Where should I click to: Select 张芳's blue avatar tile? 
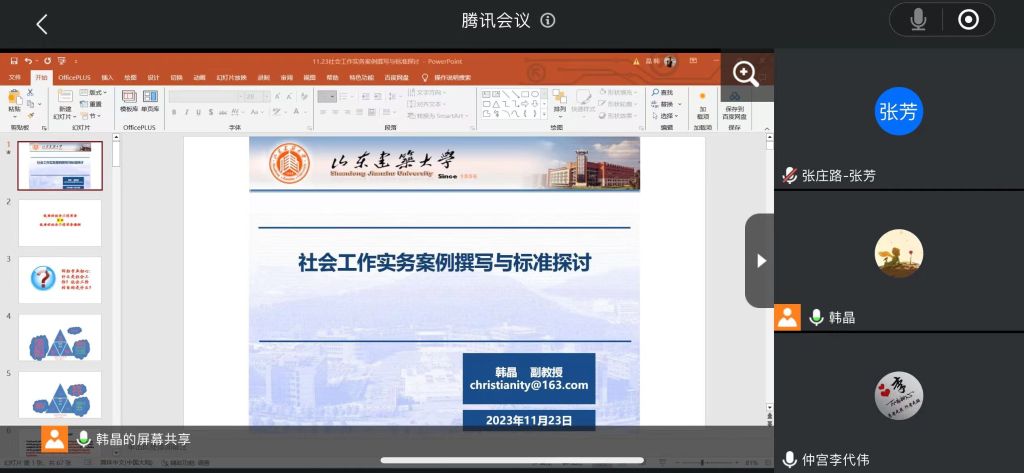pyautogui.click(x=898, y=112)
